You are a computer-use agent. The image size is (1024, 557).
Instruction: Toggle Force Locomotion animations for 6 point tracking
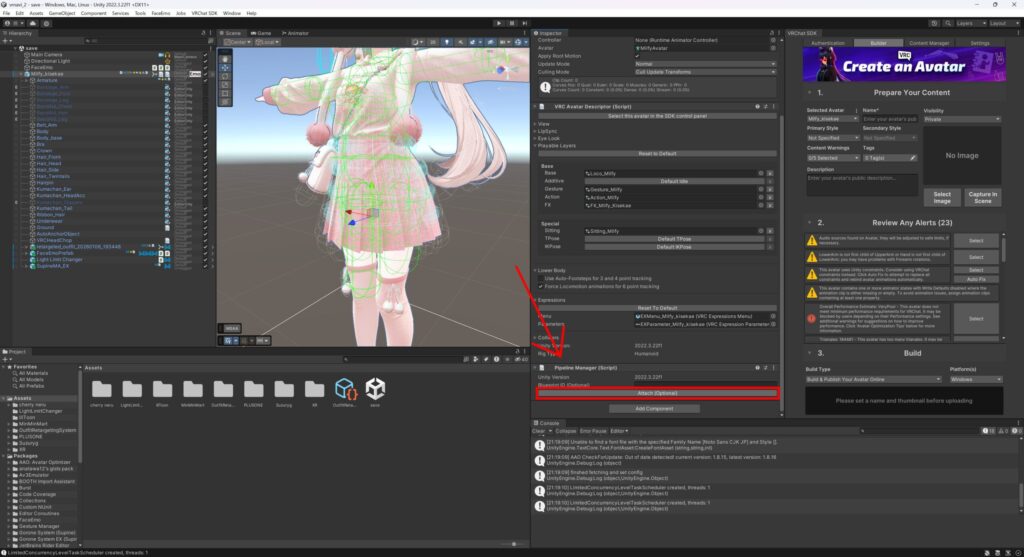coord(541,285)
